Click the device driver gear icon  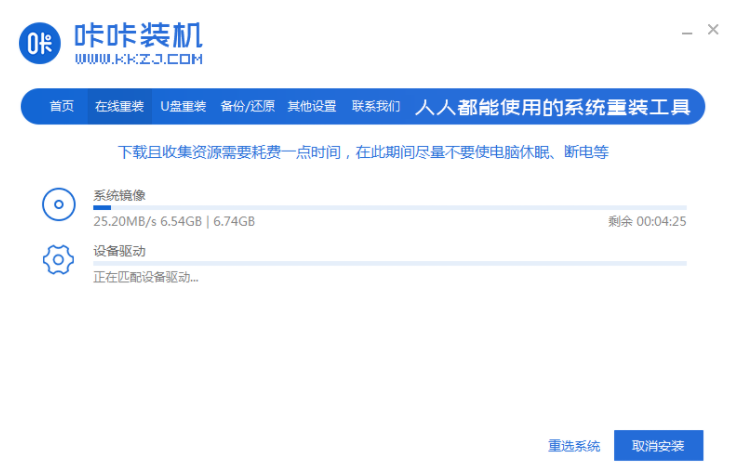point(58,259)
